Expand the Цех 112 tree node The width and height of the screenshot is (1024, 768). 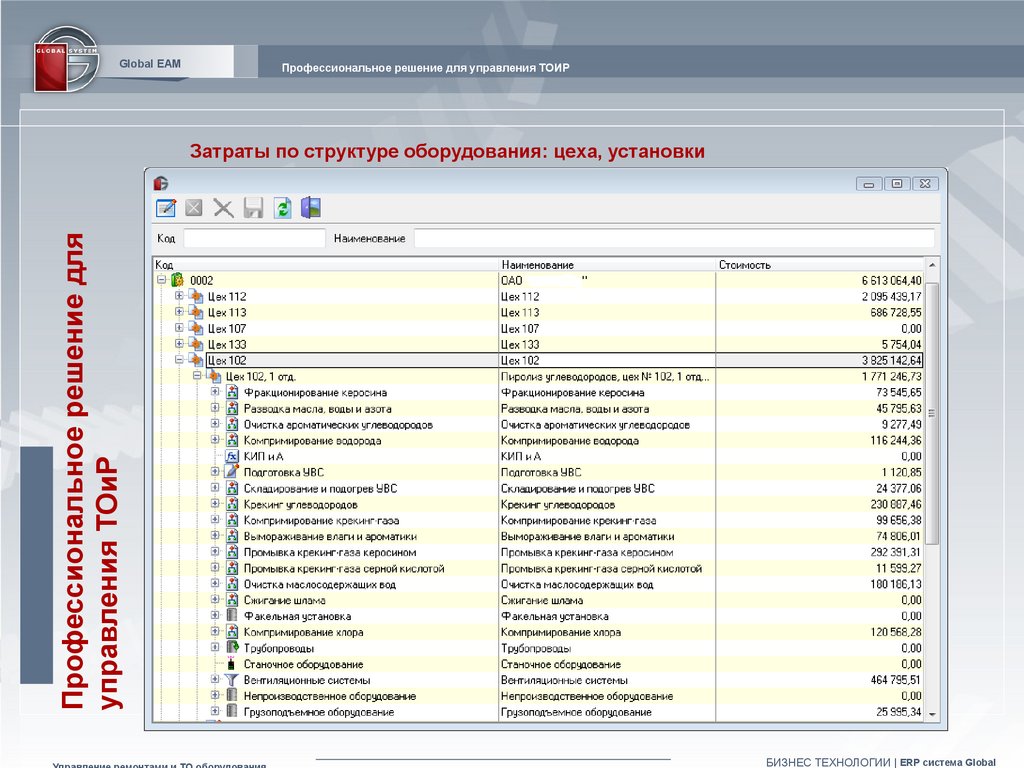(179, 296)
